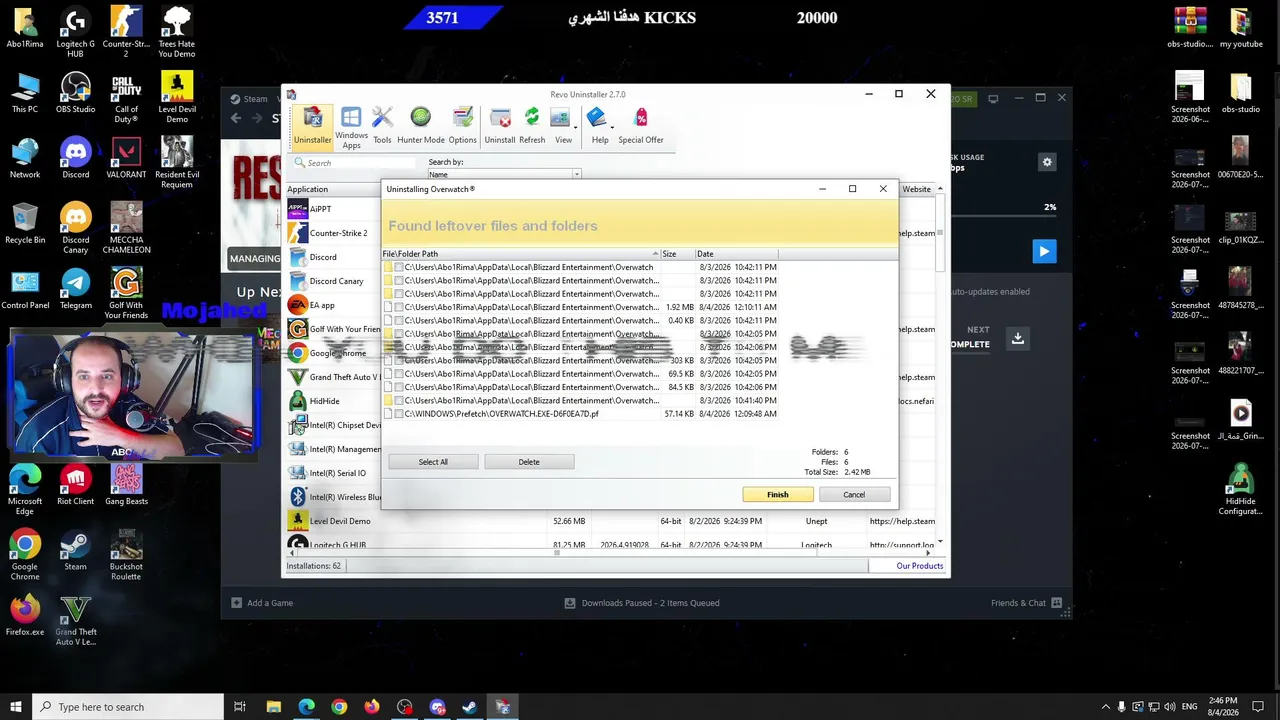1280x720 pixels.
Task: Check the leftover file sized 303 KB
Action: (399, 360)
